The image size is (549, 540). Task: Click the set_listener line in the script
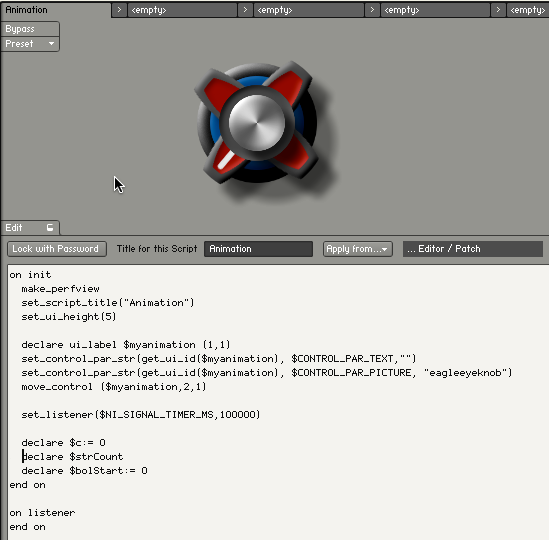pyautogui.click(x=141, y=415)
